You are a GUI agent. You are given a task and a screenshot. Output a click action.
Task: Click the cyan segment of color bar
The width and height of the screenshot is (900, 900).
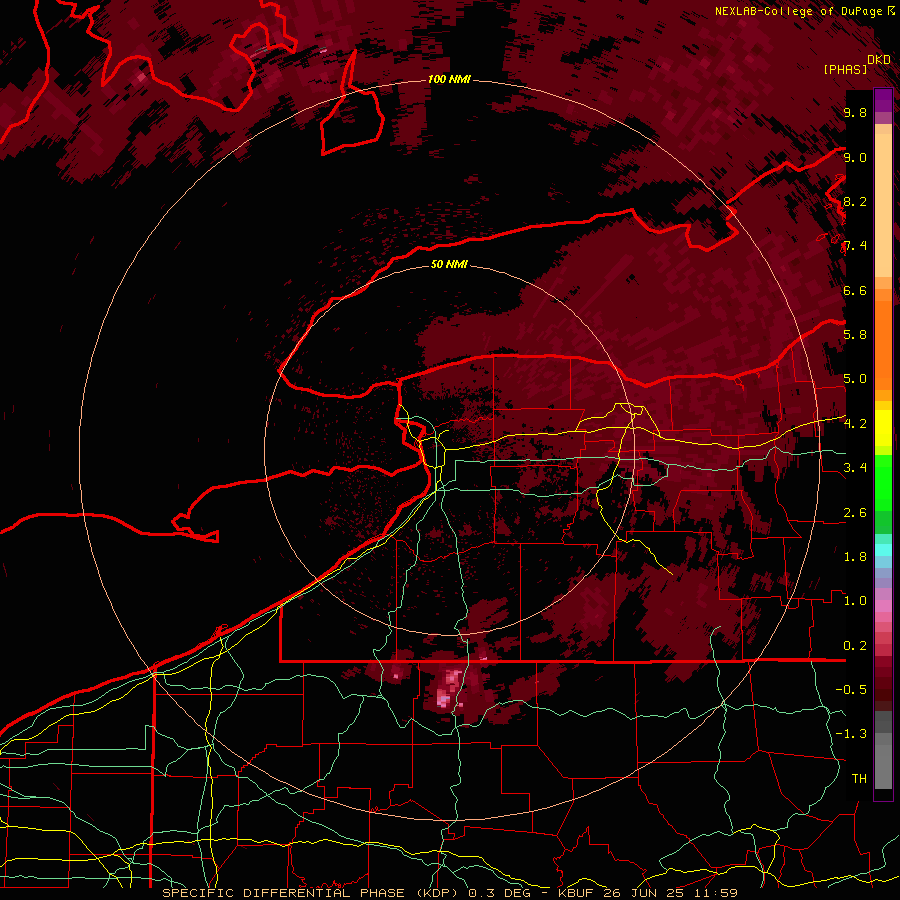[x=883, y=550]
